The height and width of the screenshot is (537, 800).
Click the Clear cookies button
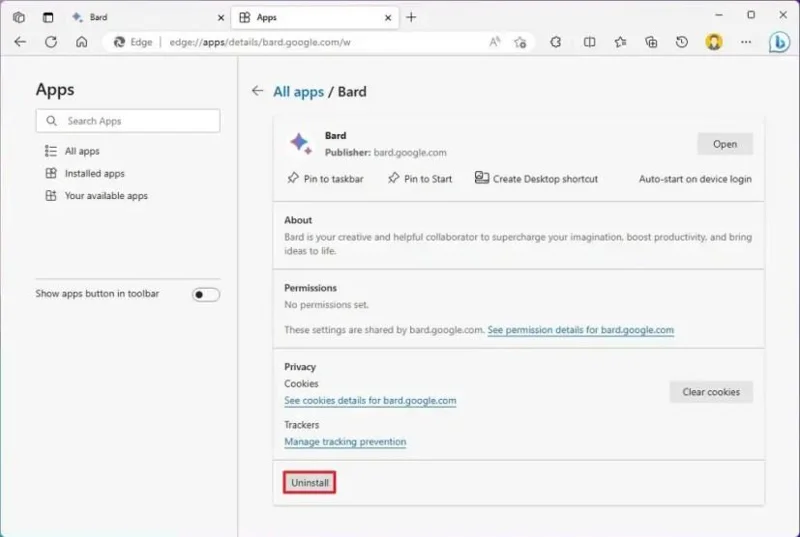coord(711,392)
